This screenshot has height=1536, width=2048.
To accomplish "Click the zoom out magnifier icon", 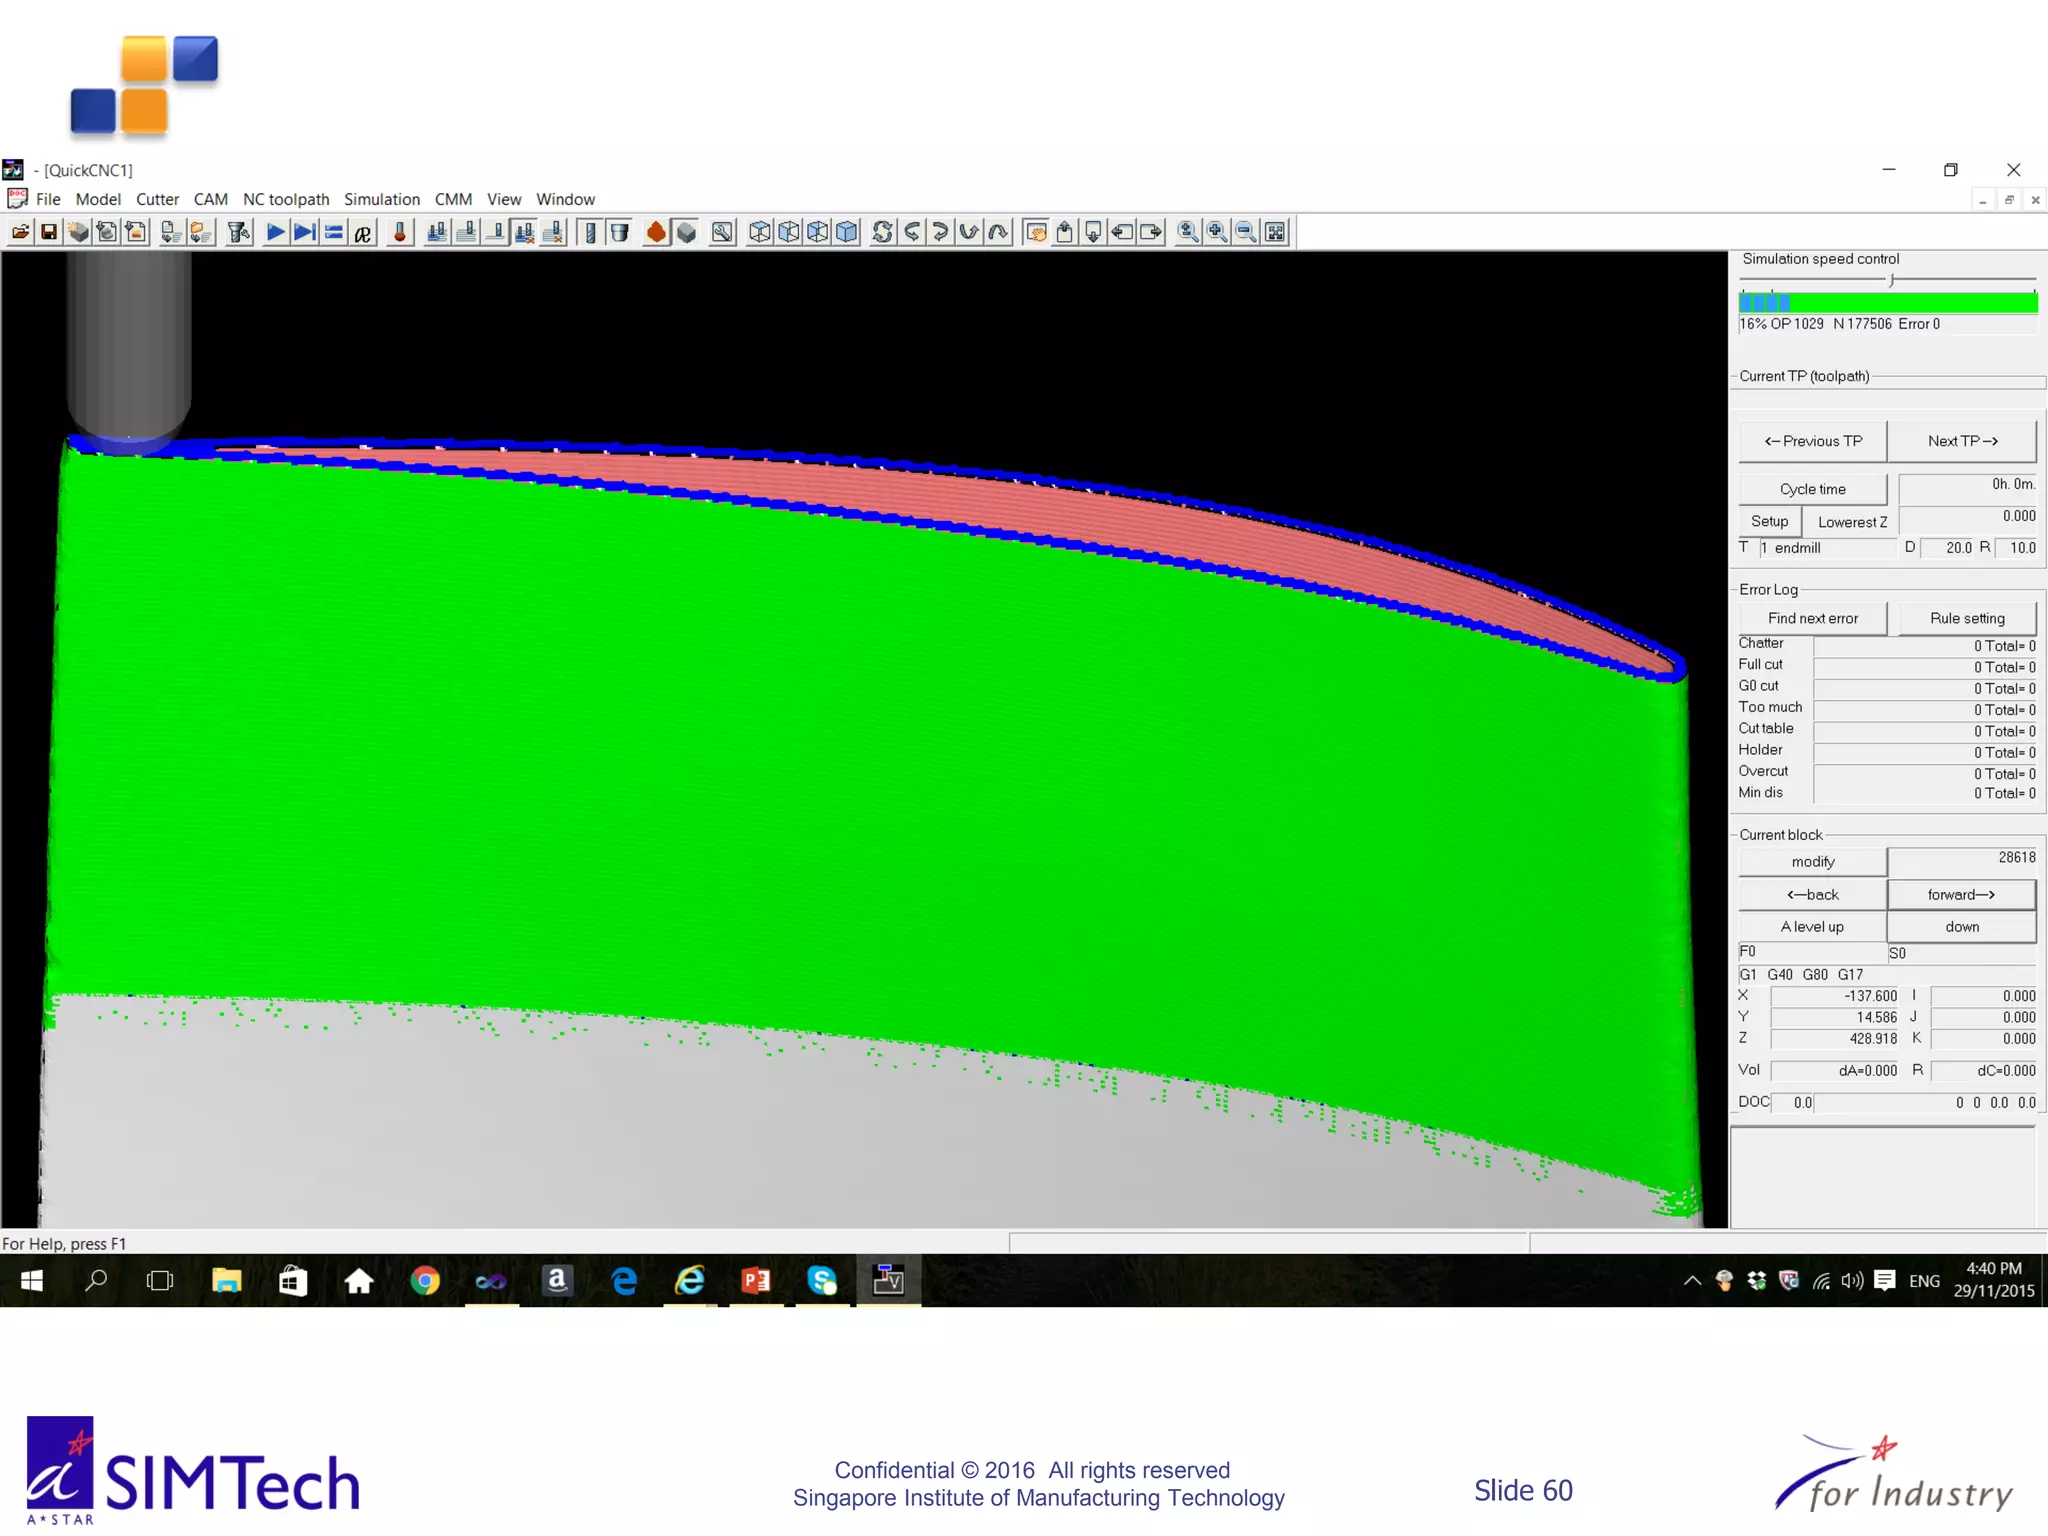I will [x=1246, y=233].
